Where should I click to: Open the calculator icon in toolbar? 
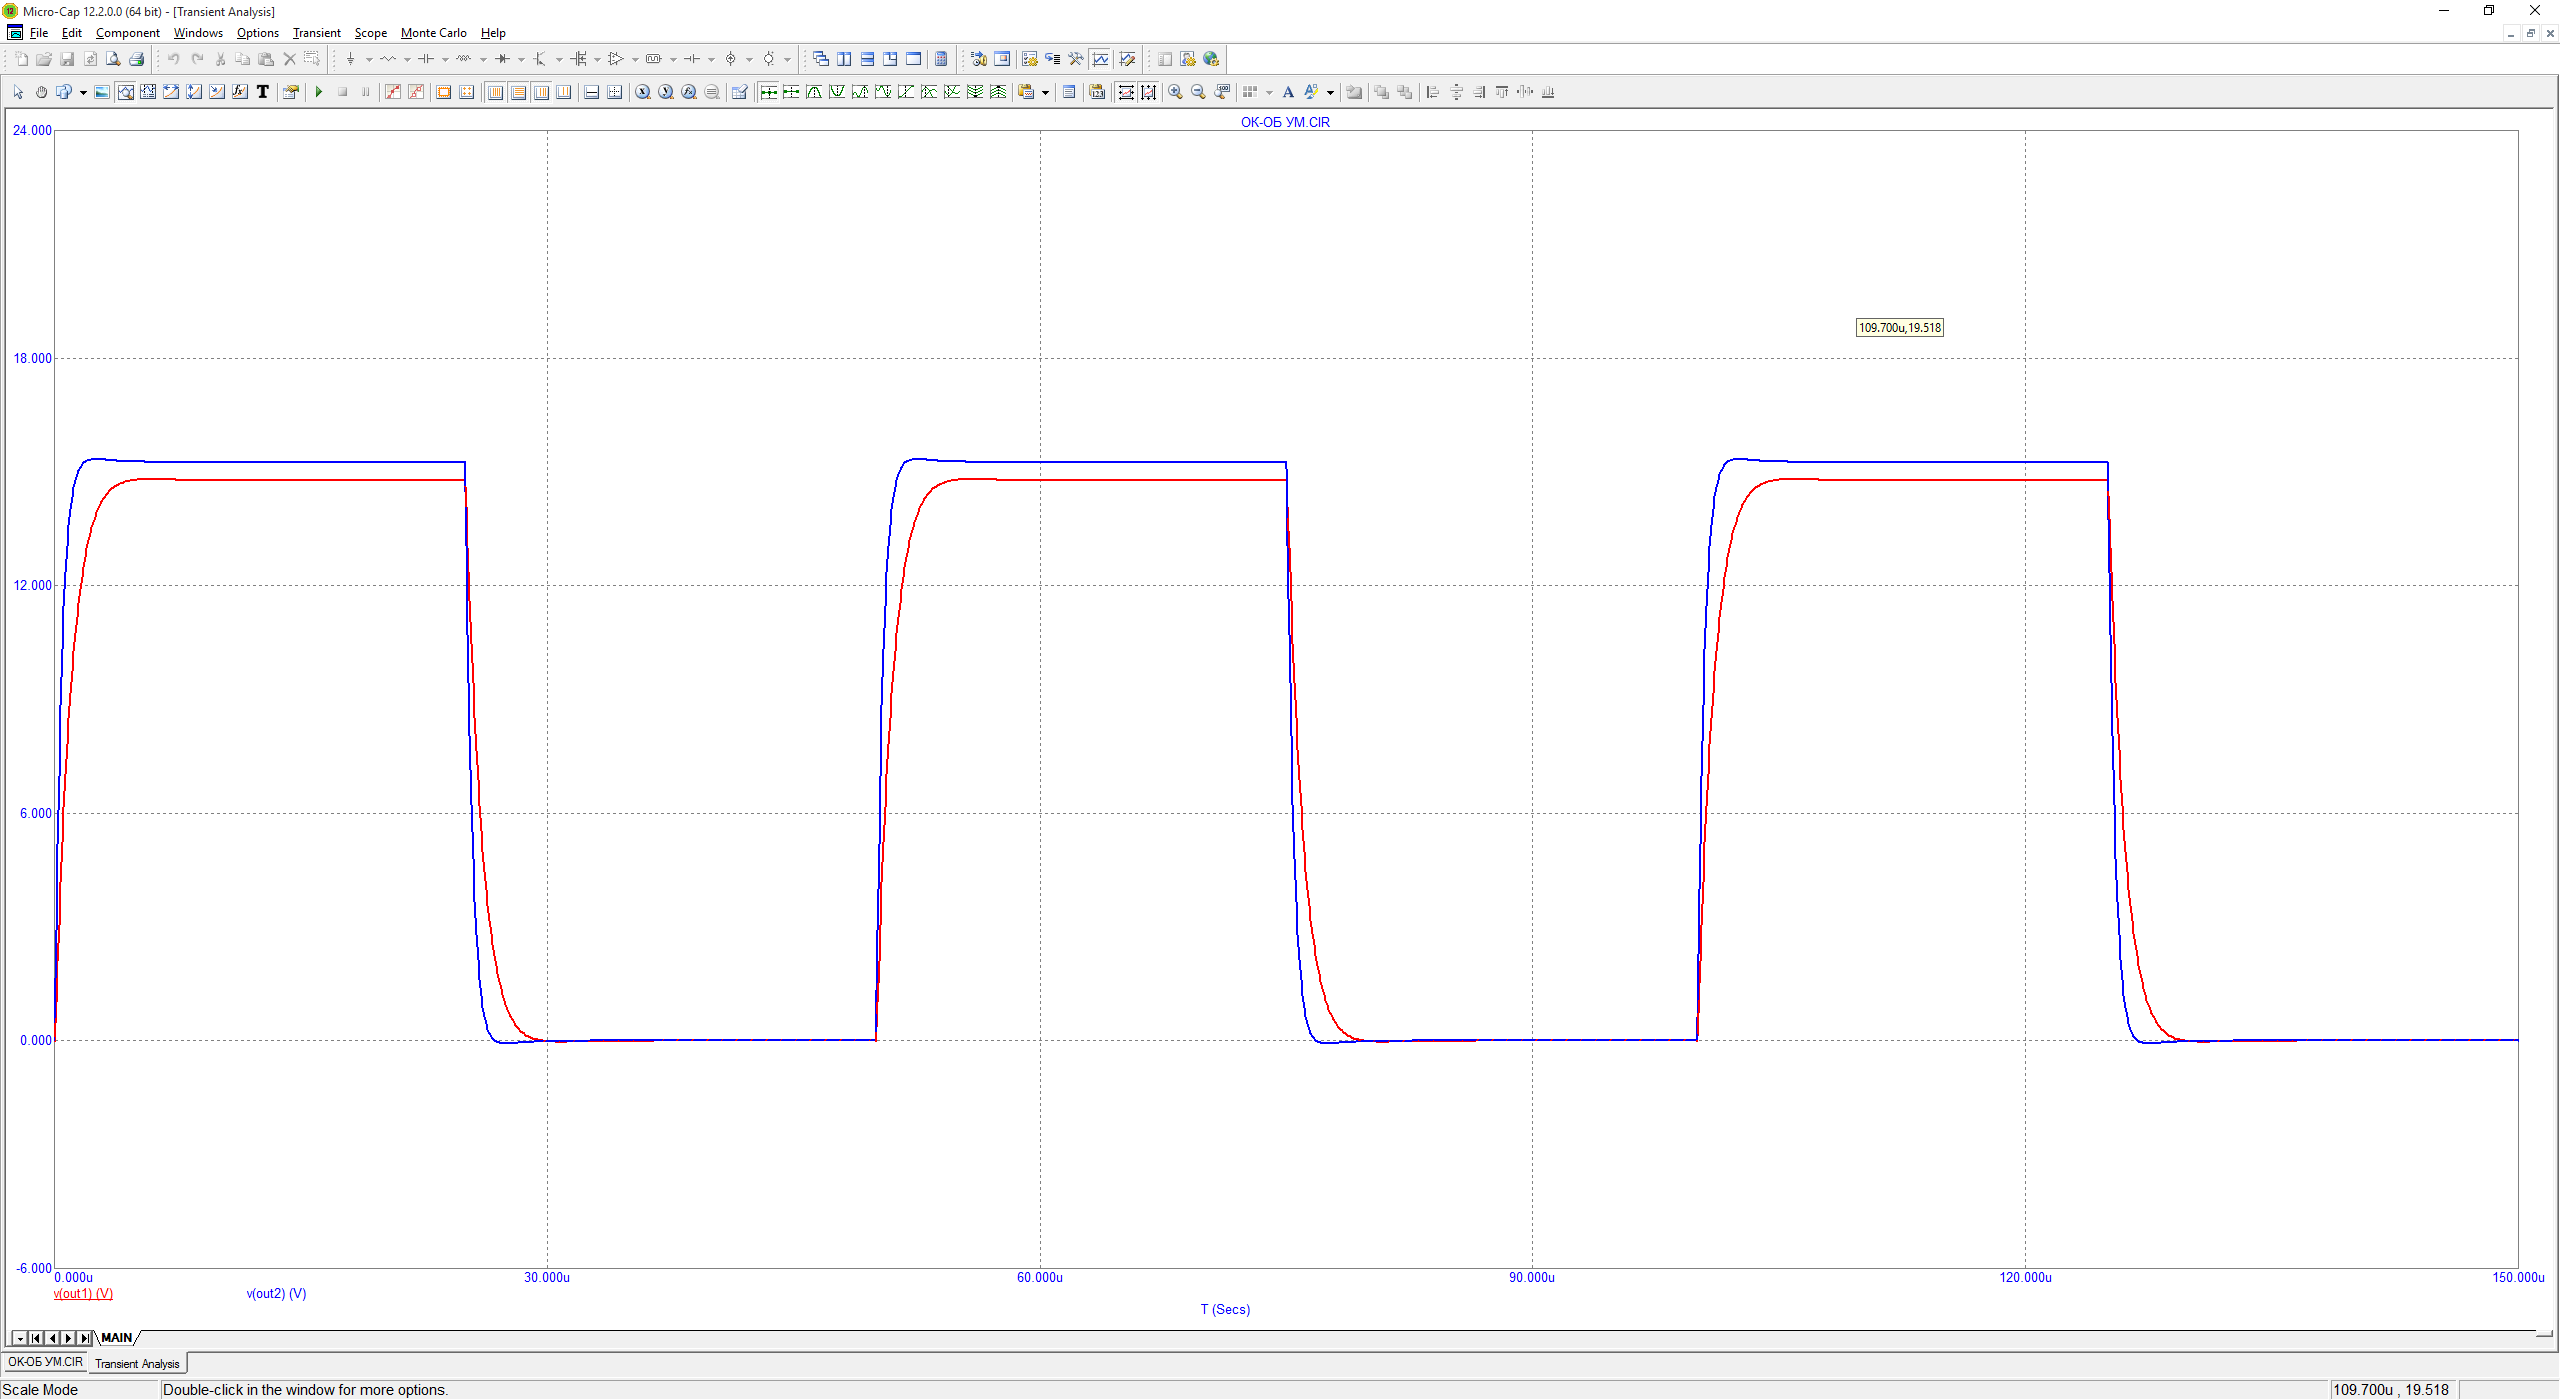point(941,59)
